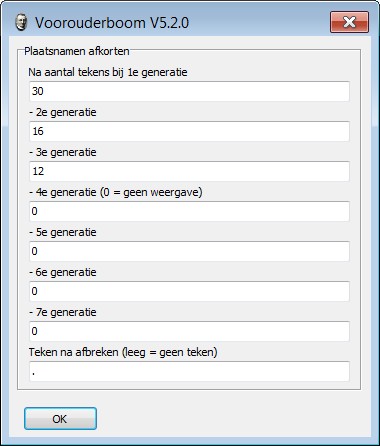Click the 'Na aantal tekens bij 1e generatie' label

coord(108,72)
